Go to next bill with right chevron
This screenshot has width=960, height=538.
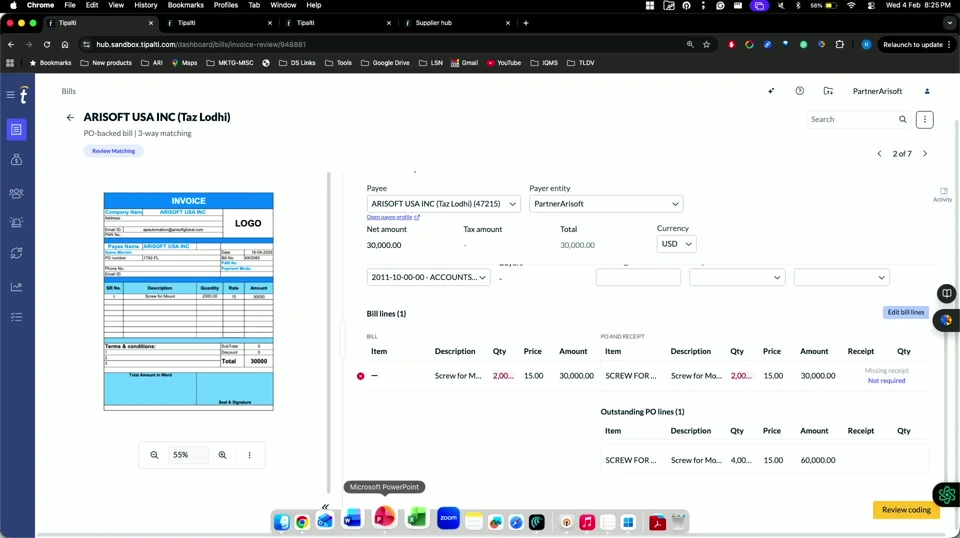point(925,154)
